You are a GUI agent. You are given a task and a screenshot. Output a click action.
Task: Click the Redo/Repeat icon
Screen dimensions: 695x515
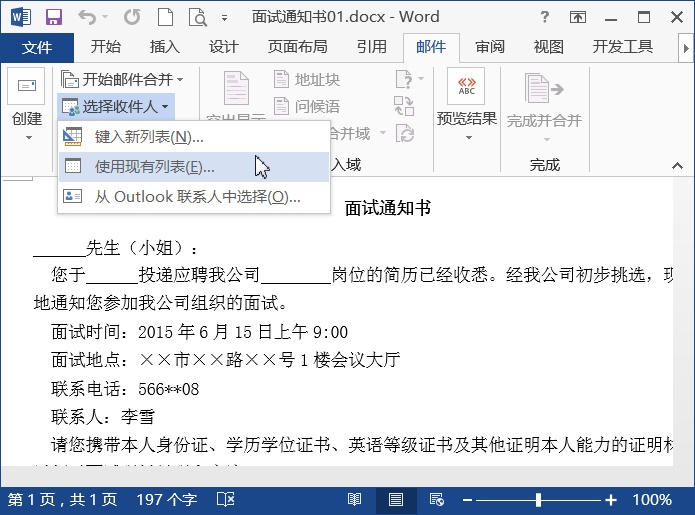(x=132, y=17)
